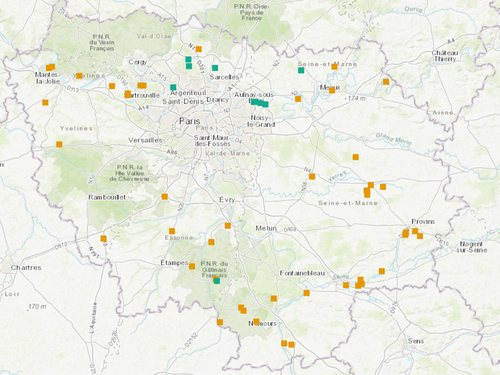Click the Versailles city label

[x=145, y=140]
